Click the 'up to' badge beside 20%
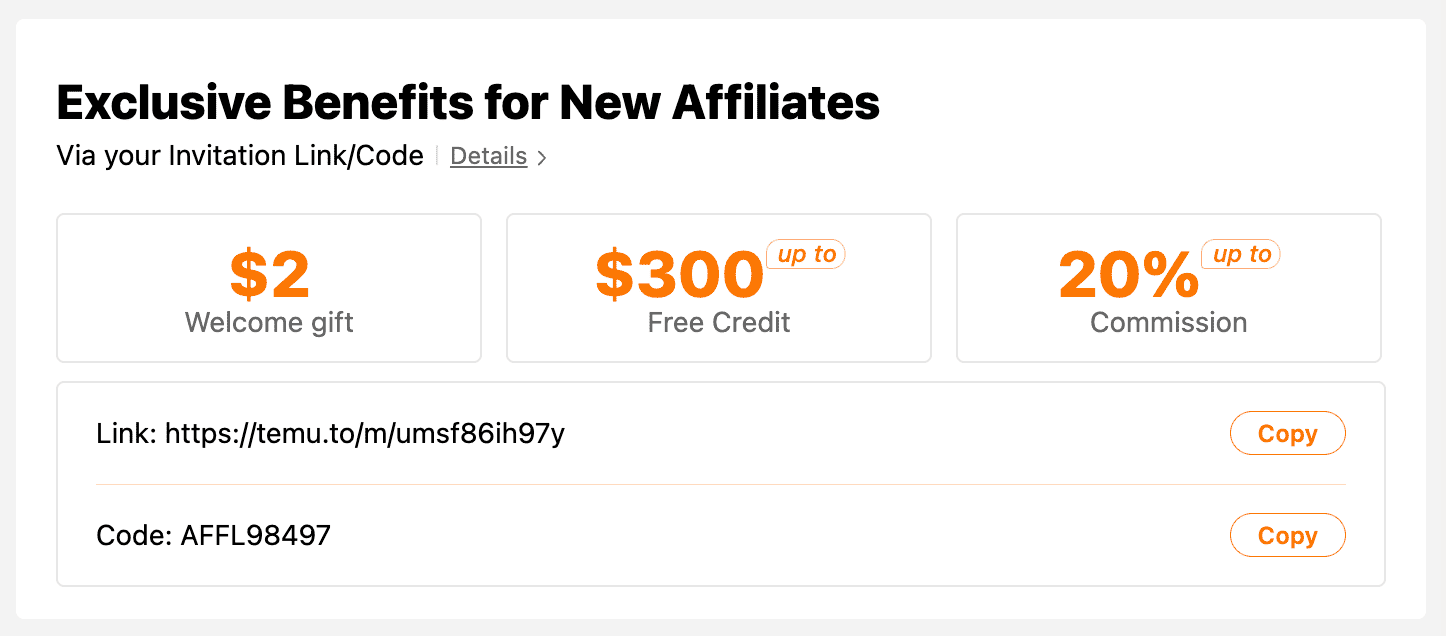 click(x=1240, y=254)
